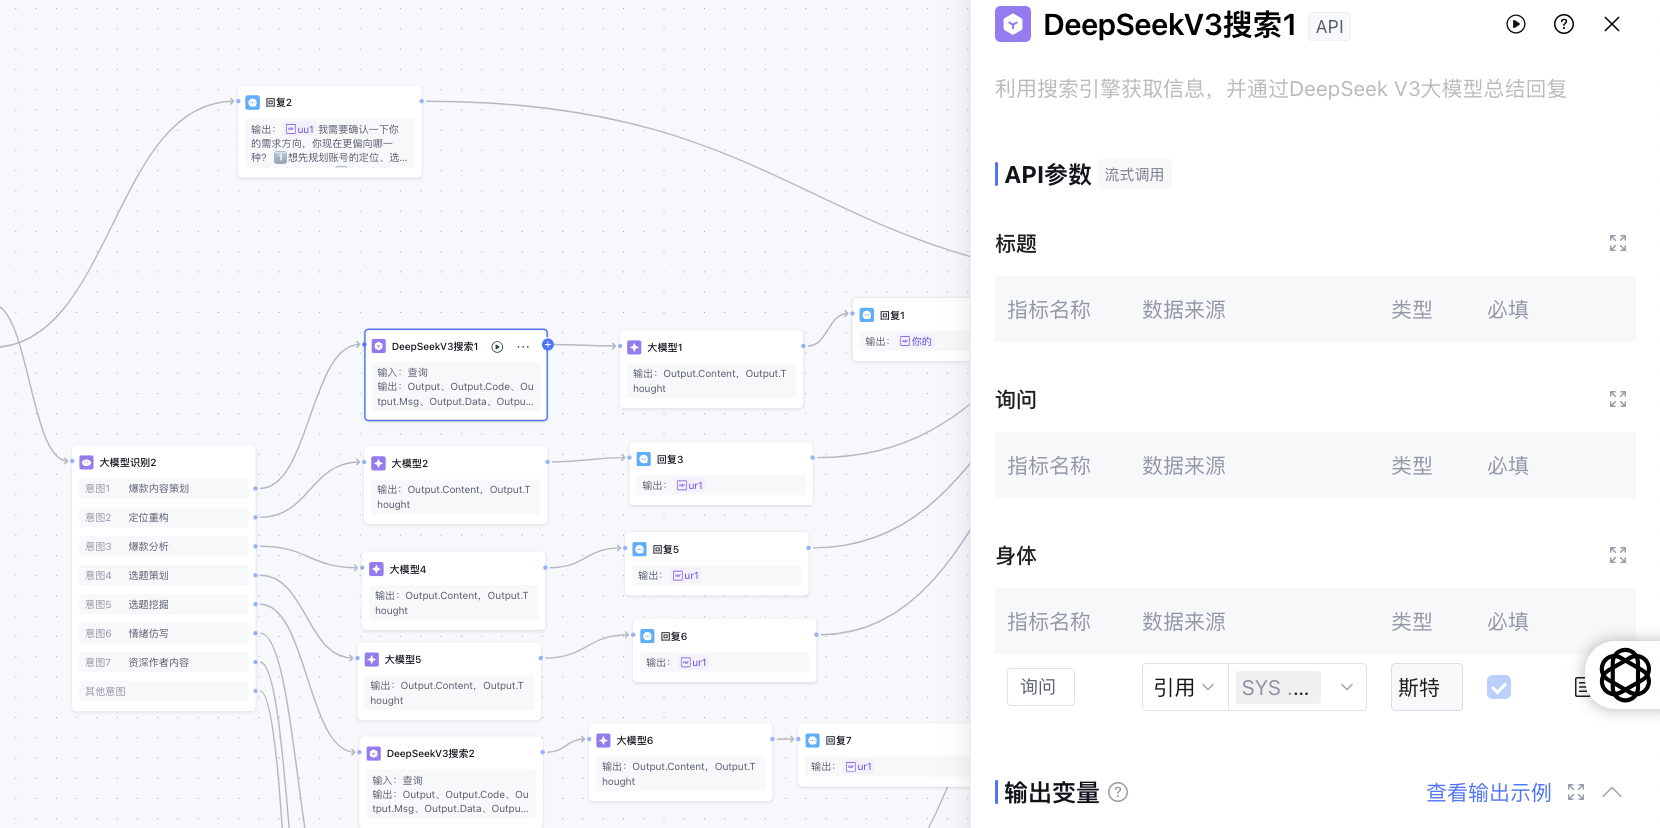Screen dimensions: 1660x828
Task: Click the 询问 parameter name field
Action: [x=1040, y=687]
